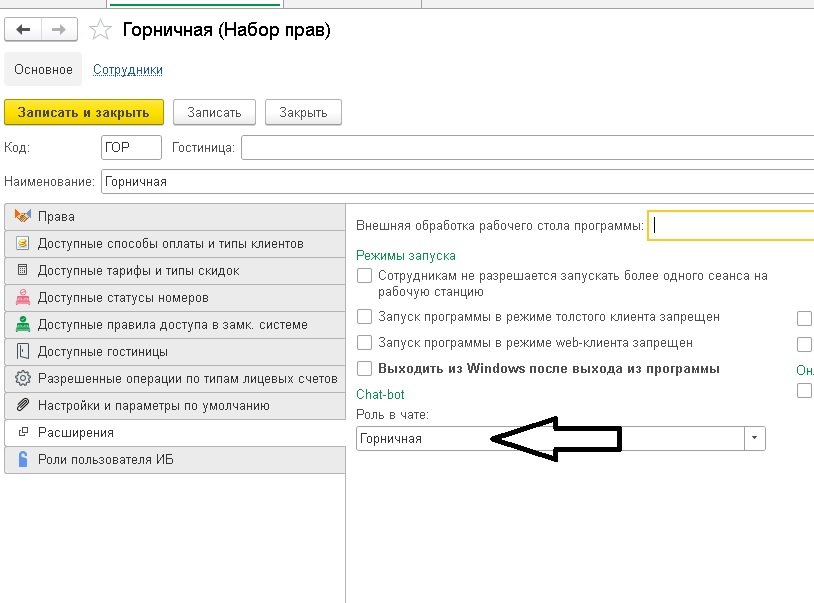Enable thick client launch prohibited checkbox

click(365, 317)
